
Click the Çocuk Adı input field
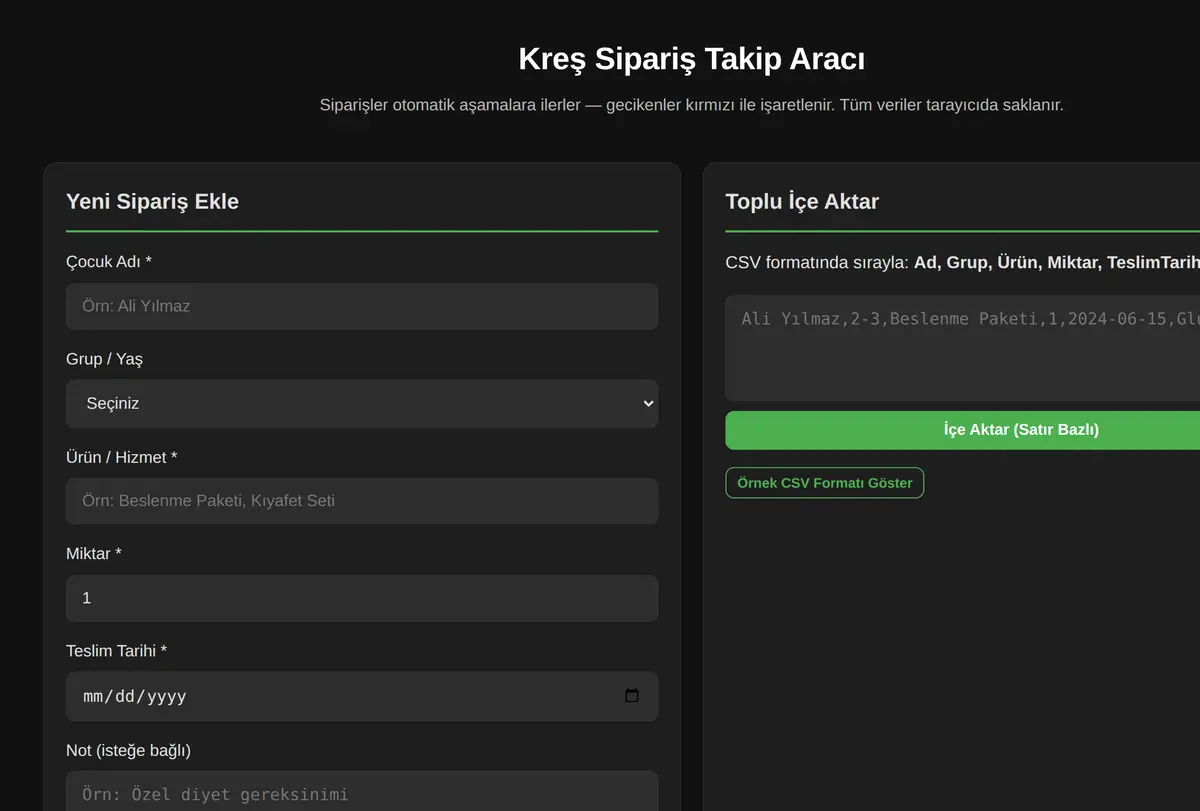[362, 306]
